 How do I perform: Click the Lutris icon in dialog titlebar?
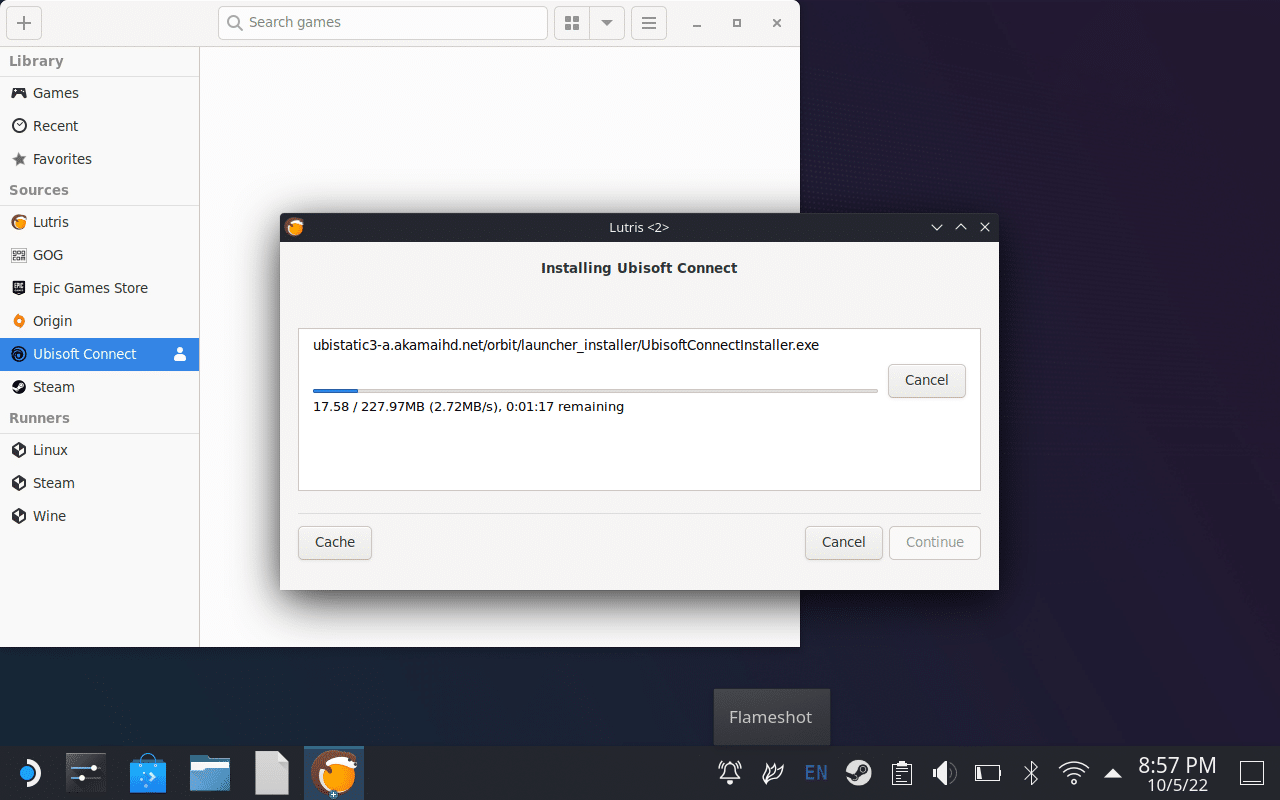pyautogui.click(x=295, y=227)
